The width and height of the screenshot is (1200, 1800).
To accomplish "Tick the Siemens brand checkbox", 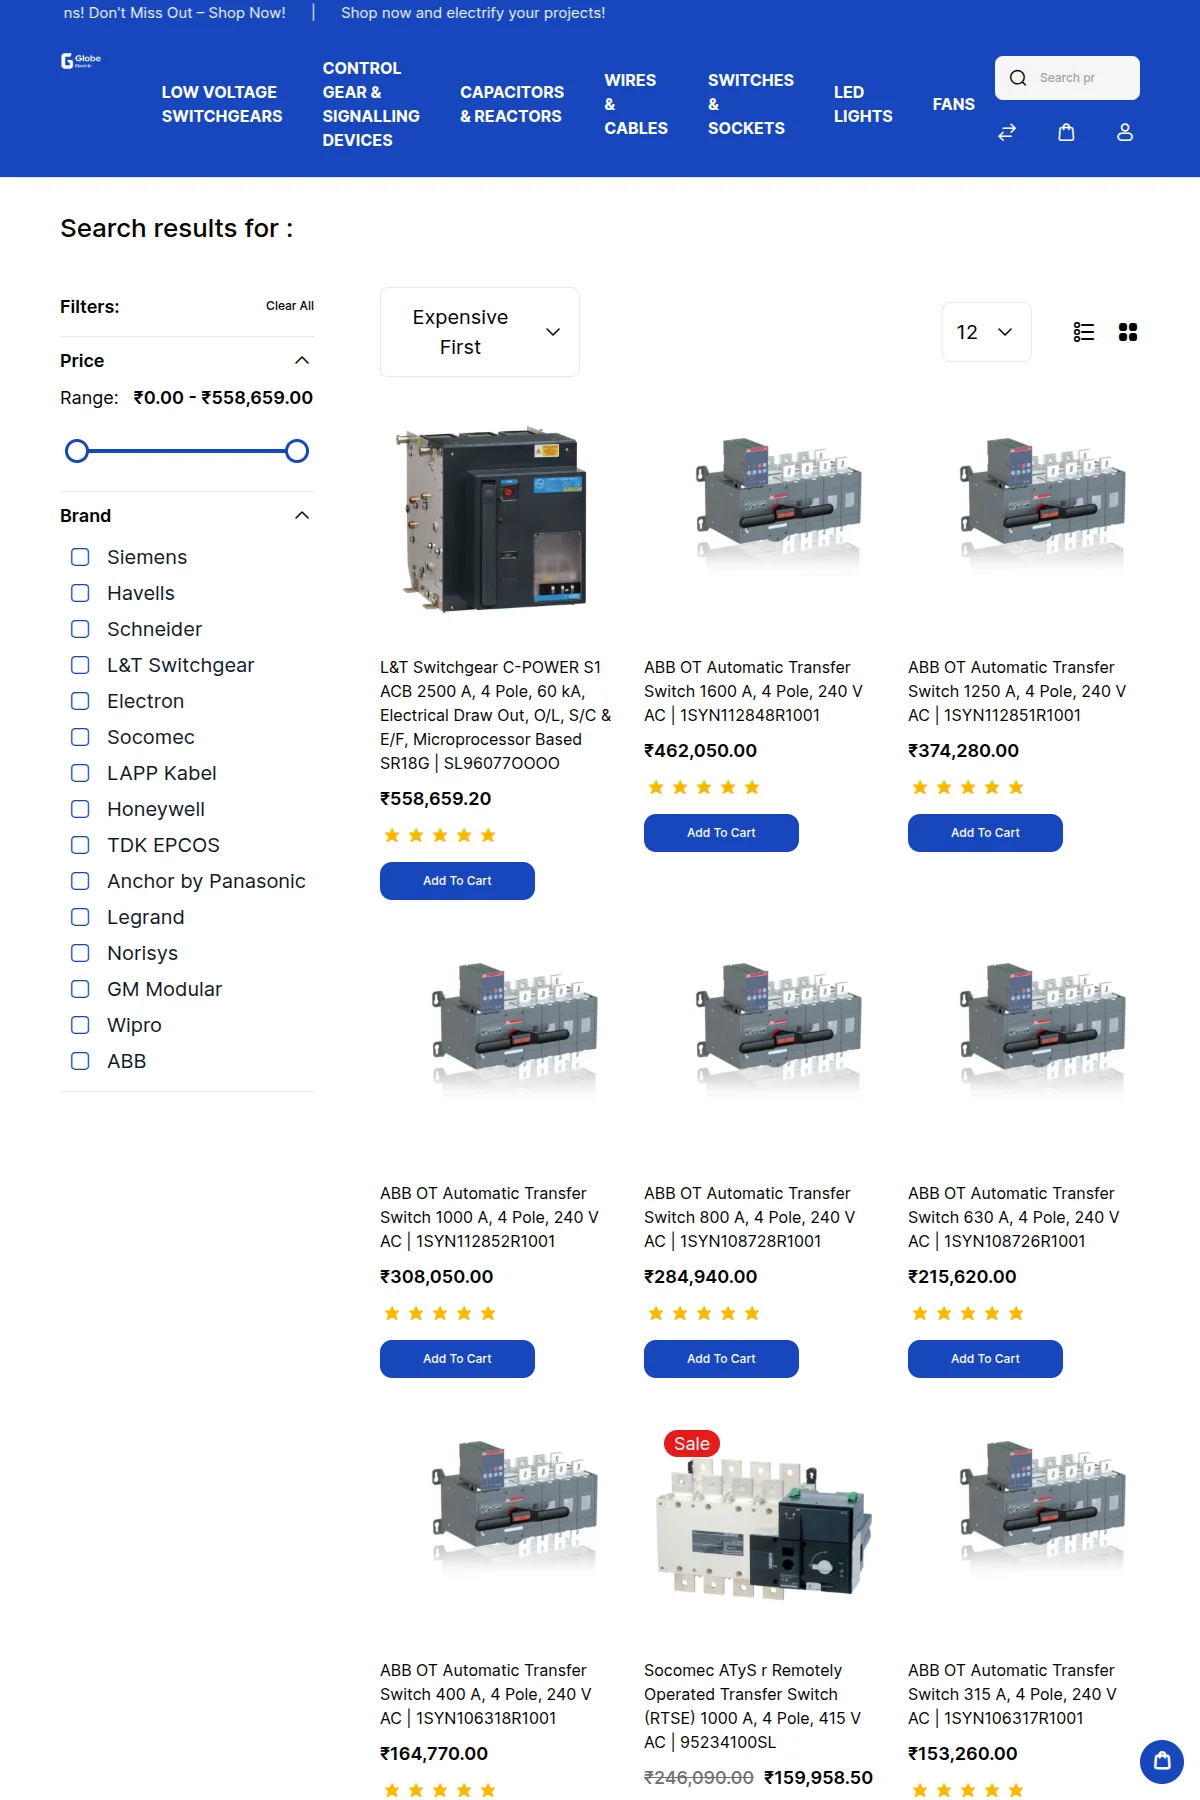I will click(x=80, y=557).
